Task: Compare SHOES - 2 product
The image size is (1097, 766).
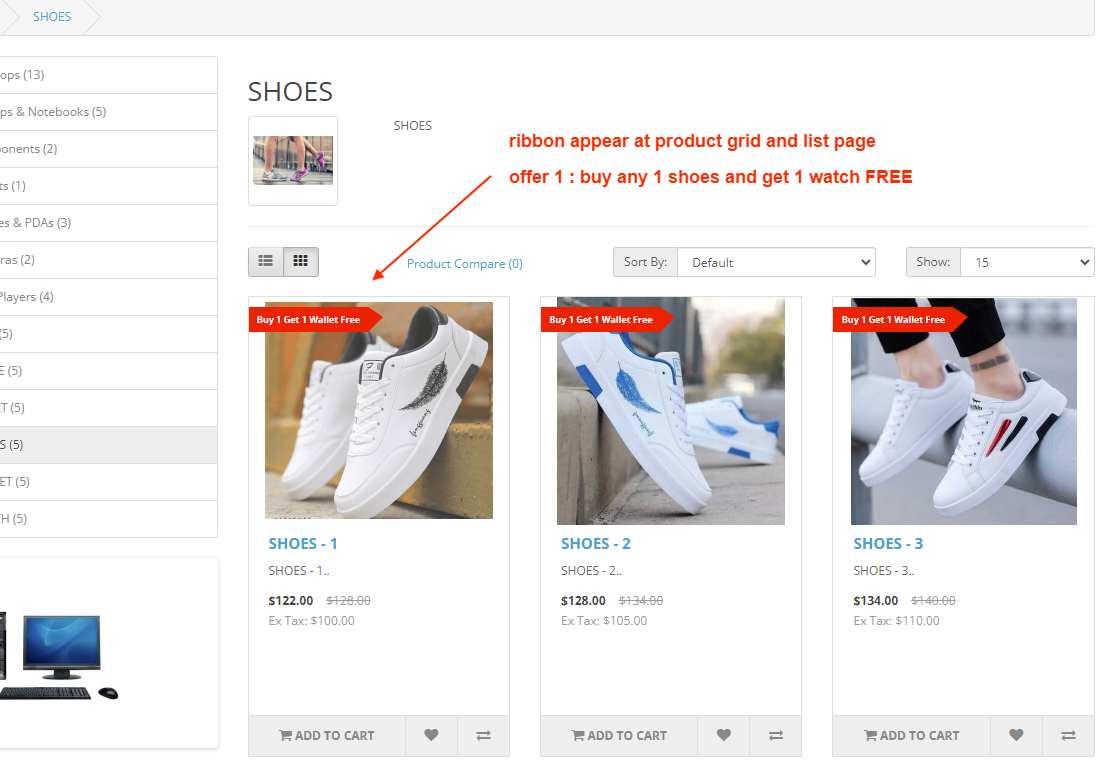Action: point(775,735)
